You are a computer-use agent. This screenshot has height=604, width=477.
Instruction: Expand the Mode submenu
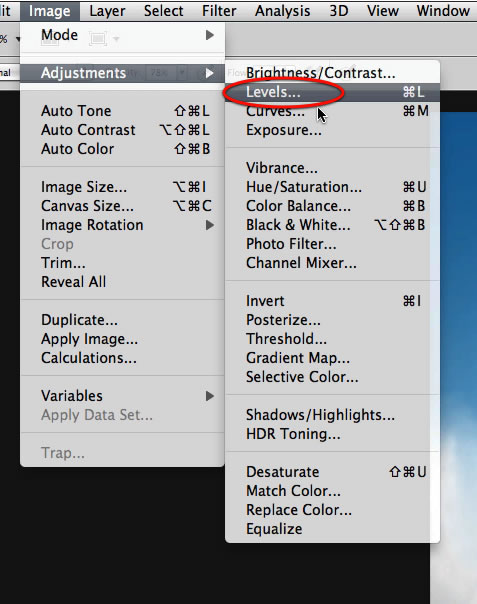click(123, 35)
